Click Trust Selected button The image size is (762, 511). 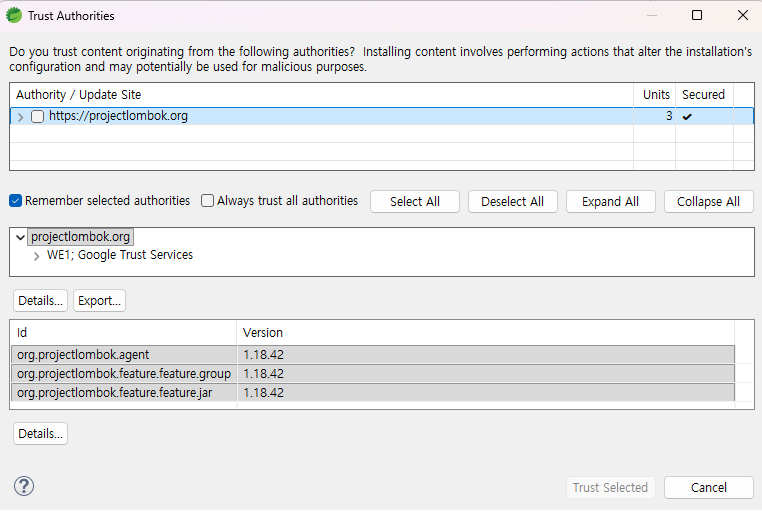point(610,488)
